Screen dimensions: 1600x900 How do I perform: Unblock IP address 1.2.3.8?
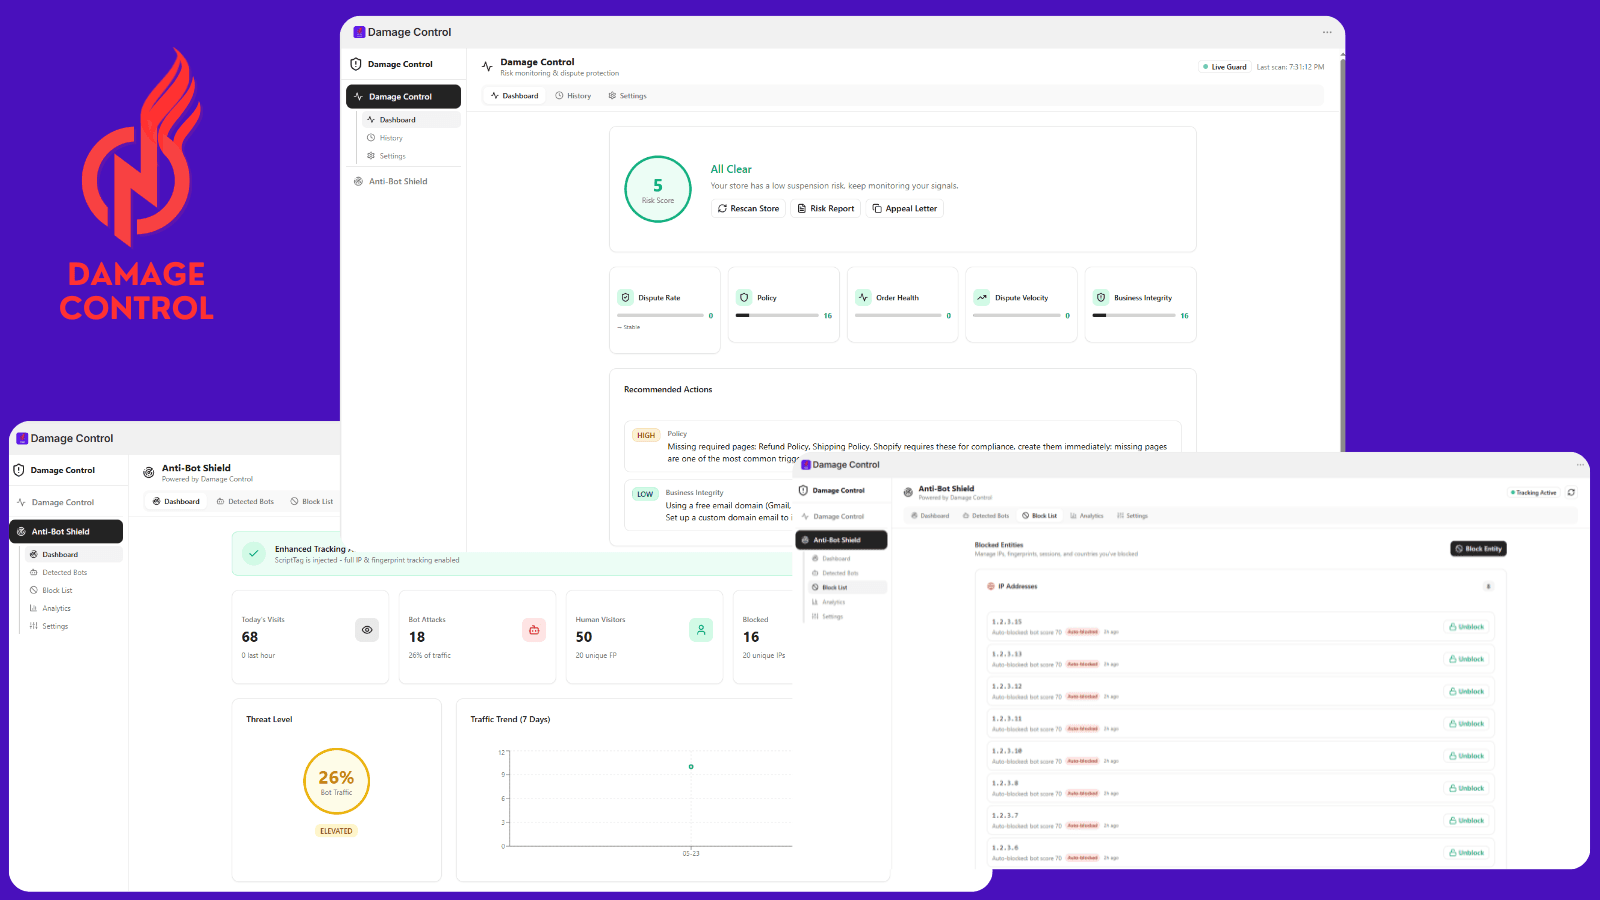[x=1467, y=788]
